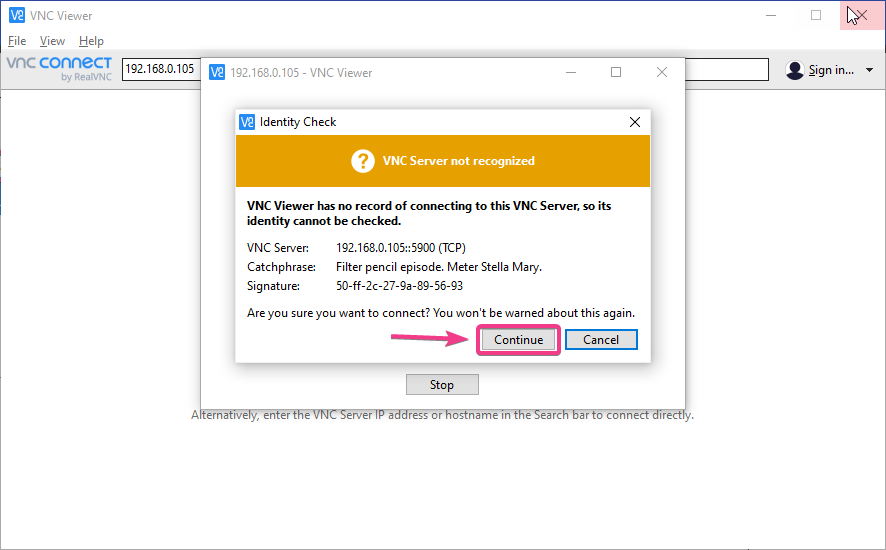886x550 pixels.
Task: Click the 192.168.0.105 connection window icon
Action: 217,72
